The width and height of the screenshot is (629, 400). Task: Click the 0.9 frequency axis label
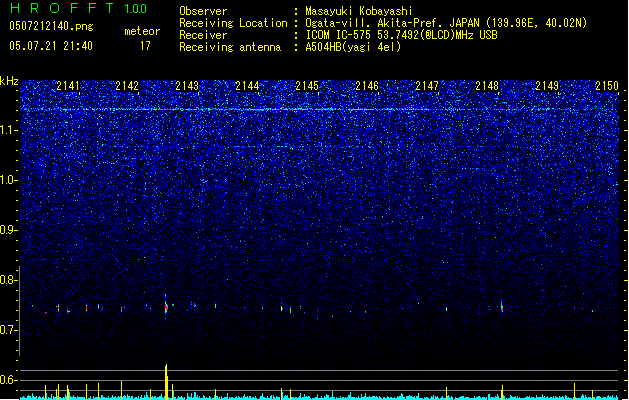[x=9, y=230]
